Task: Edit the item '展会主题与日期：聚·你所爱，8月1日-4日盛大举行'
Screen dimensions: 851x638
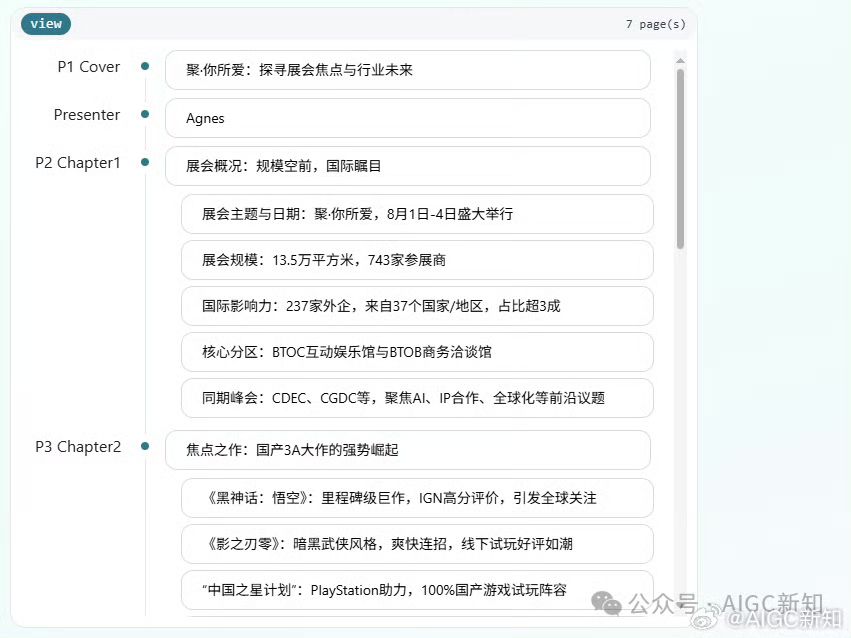Action: tap(417, 214)
